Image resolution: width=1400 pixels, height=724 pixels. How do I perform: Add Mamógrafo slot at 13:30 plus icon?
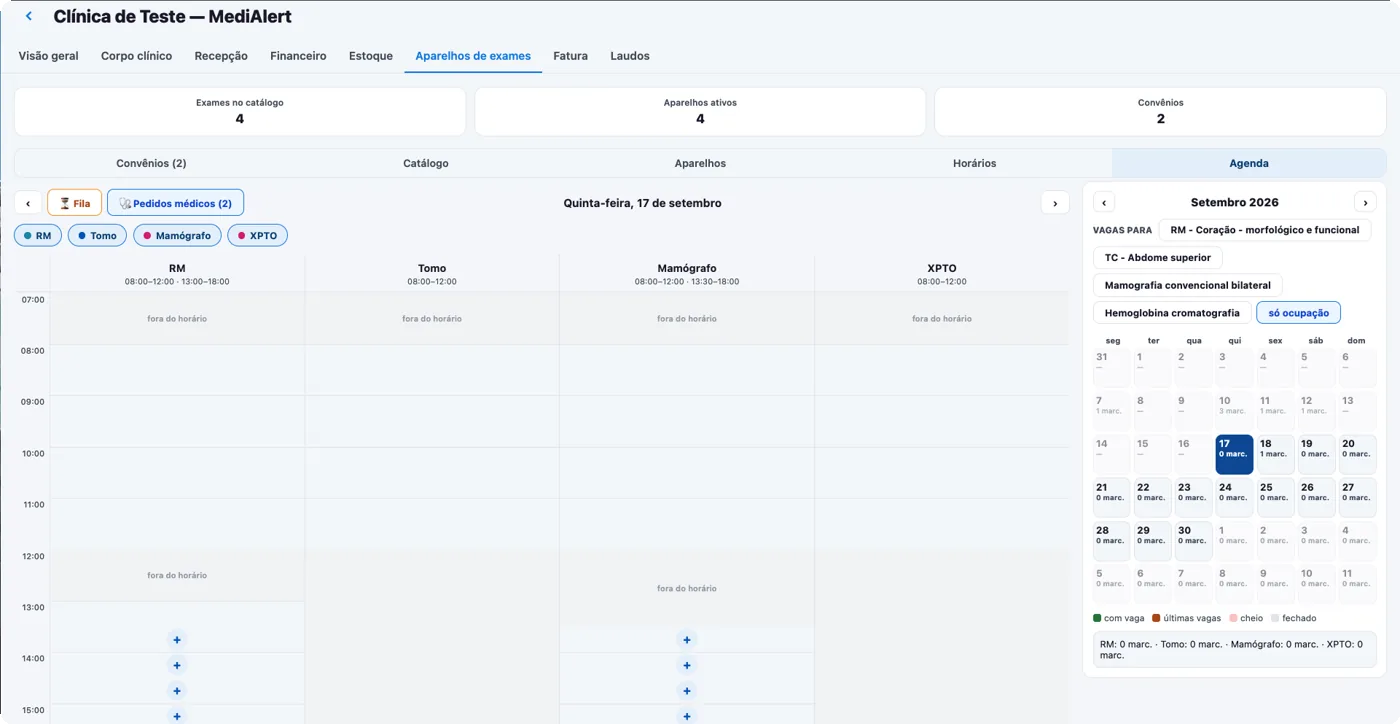[x=687, y=640]
